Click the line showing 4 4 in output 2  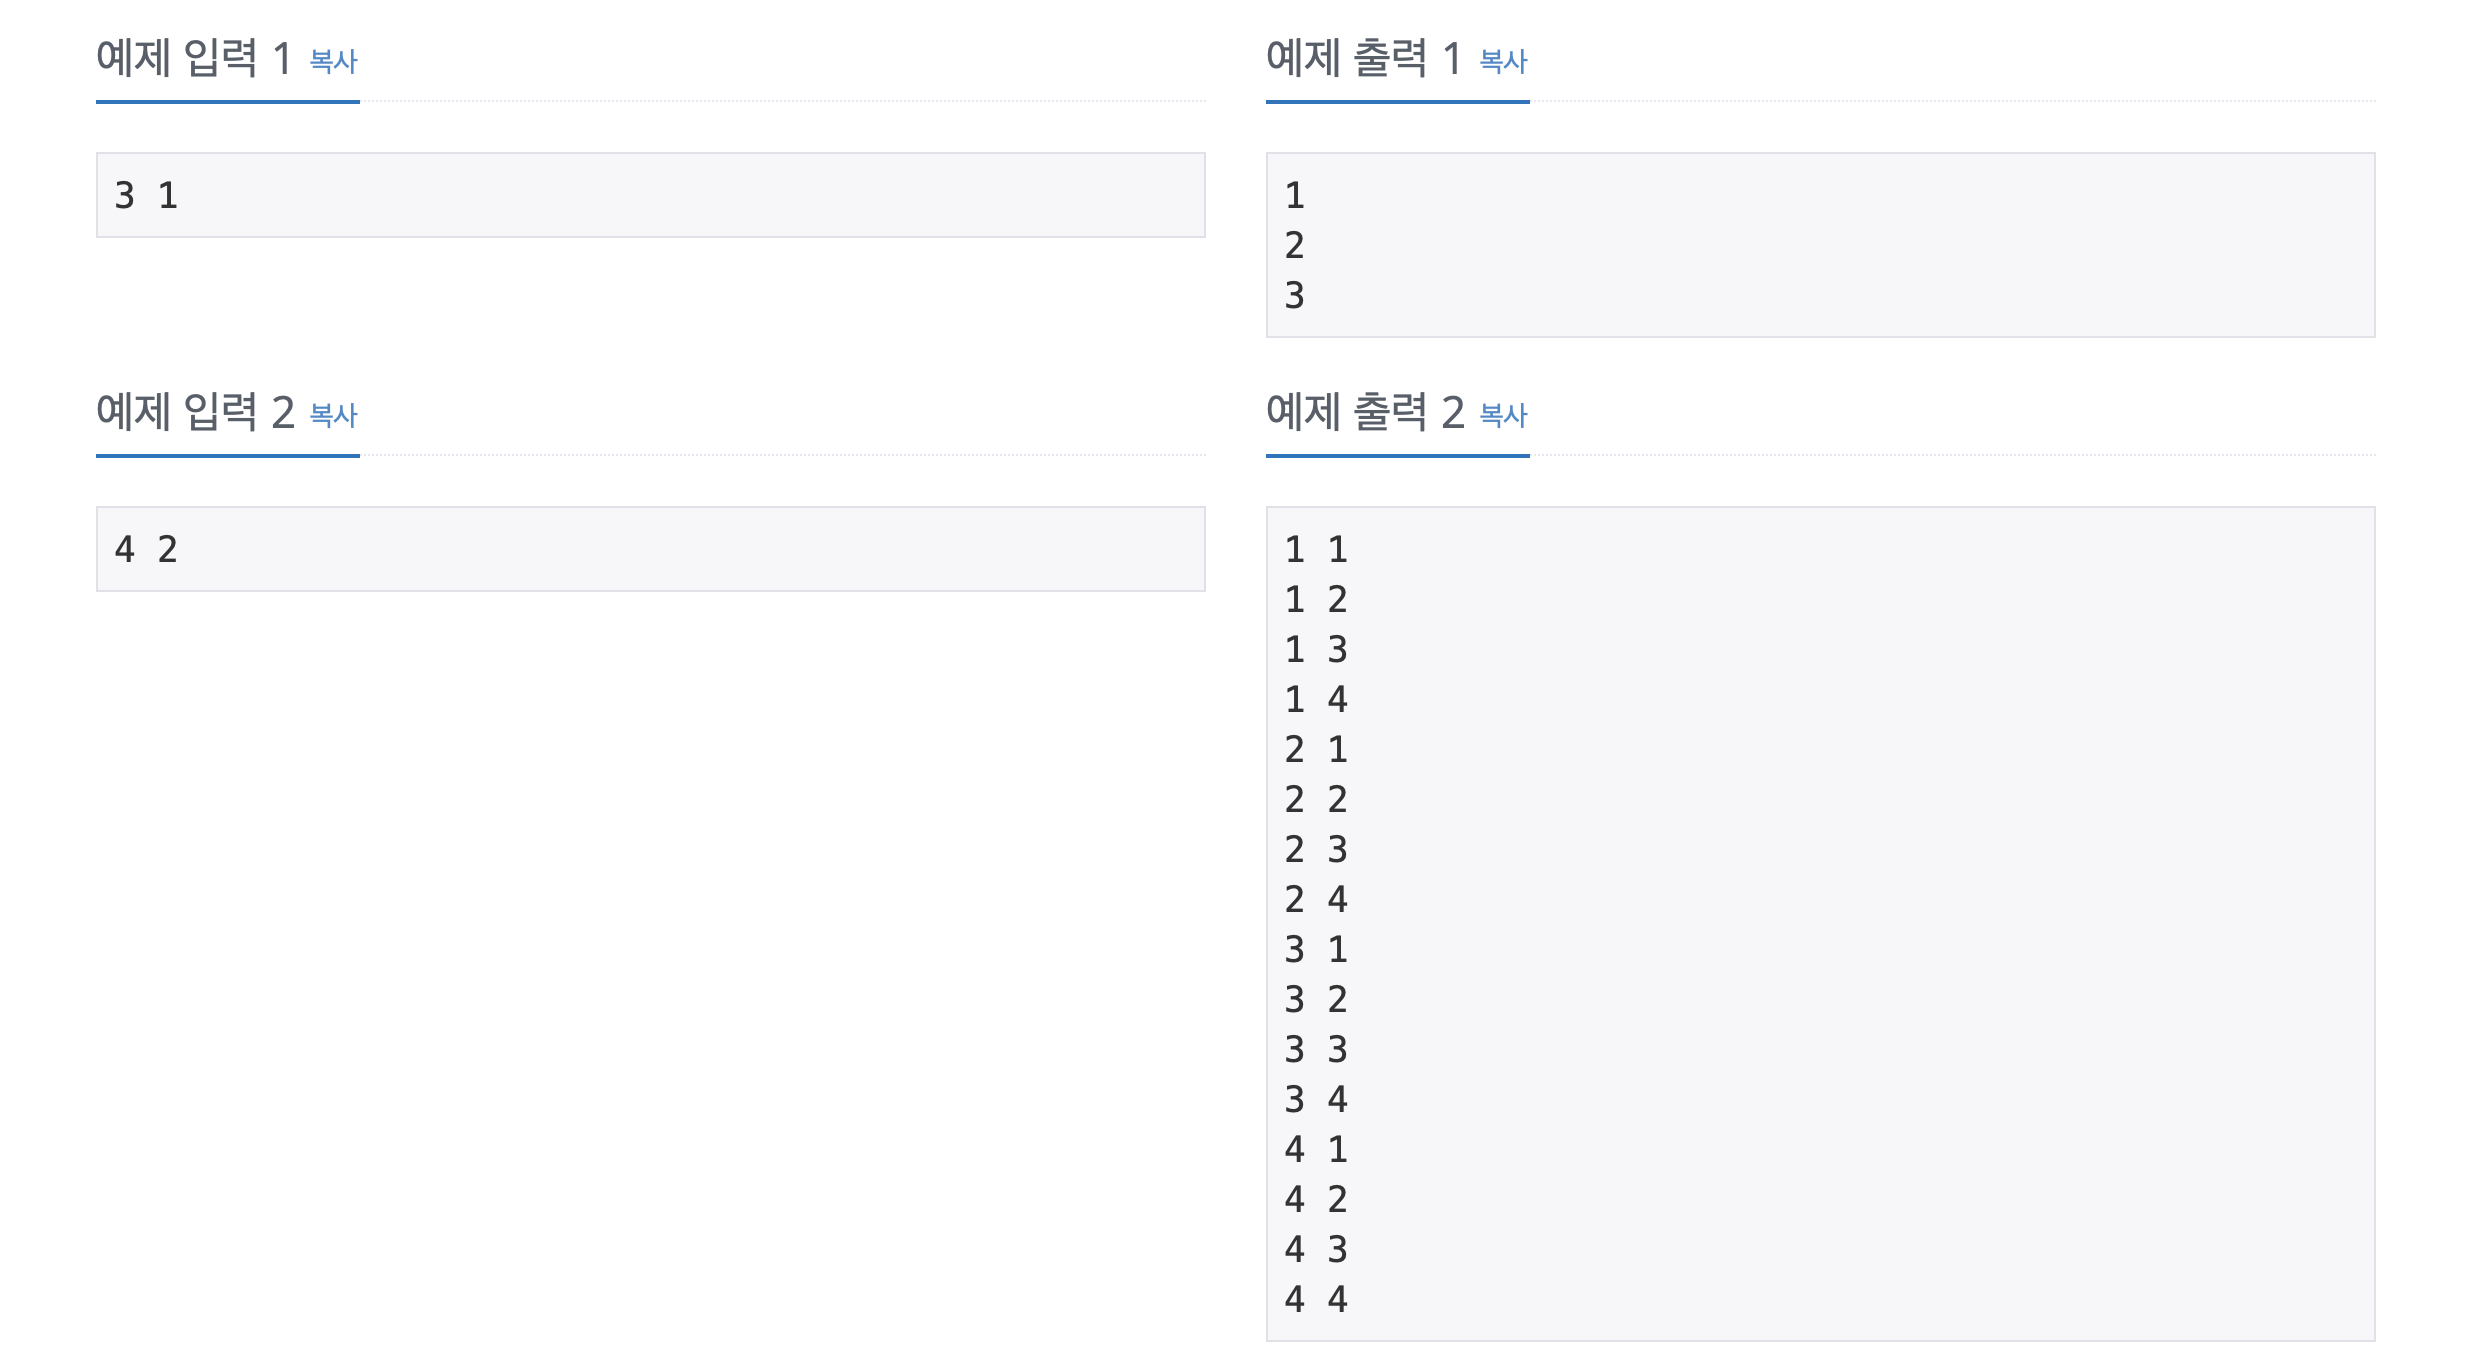1316,1299
